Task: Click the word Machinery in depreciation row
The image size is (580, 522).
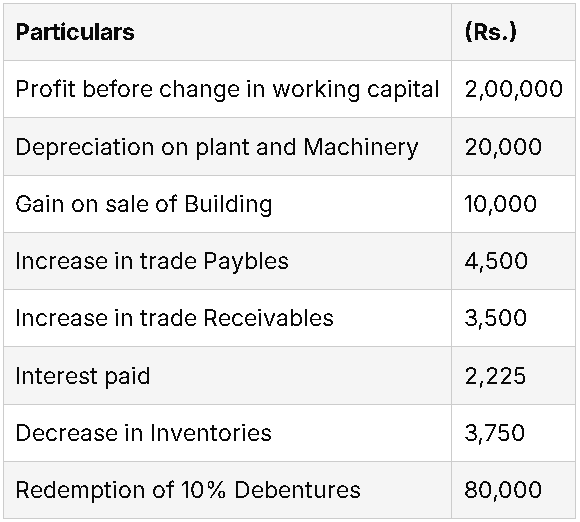Action: 361,148
